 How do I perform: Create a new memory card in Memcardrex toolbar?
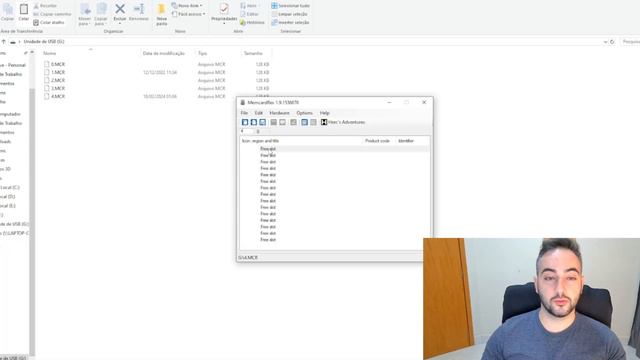245,122
